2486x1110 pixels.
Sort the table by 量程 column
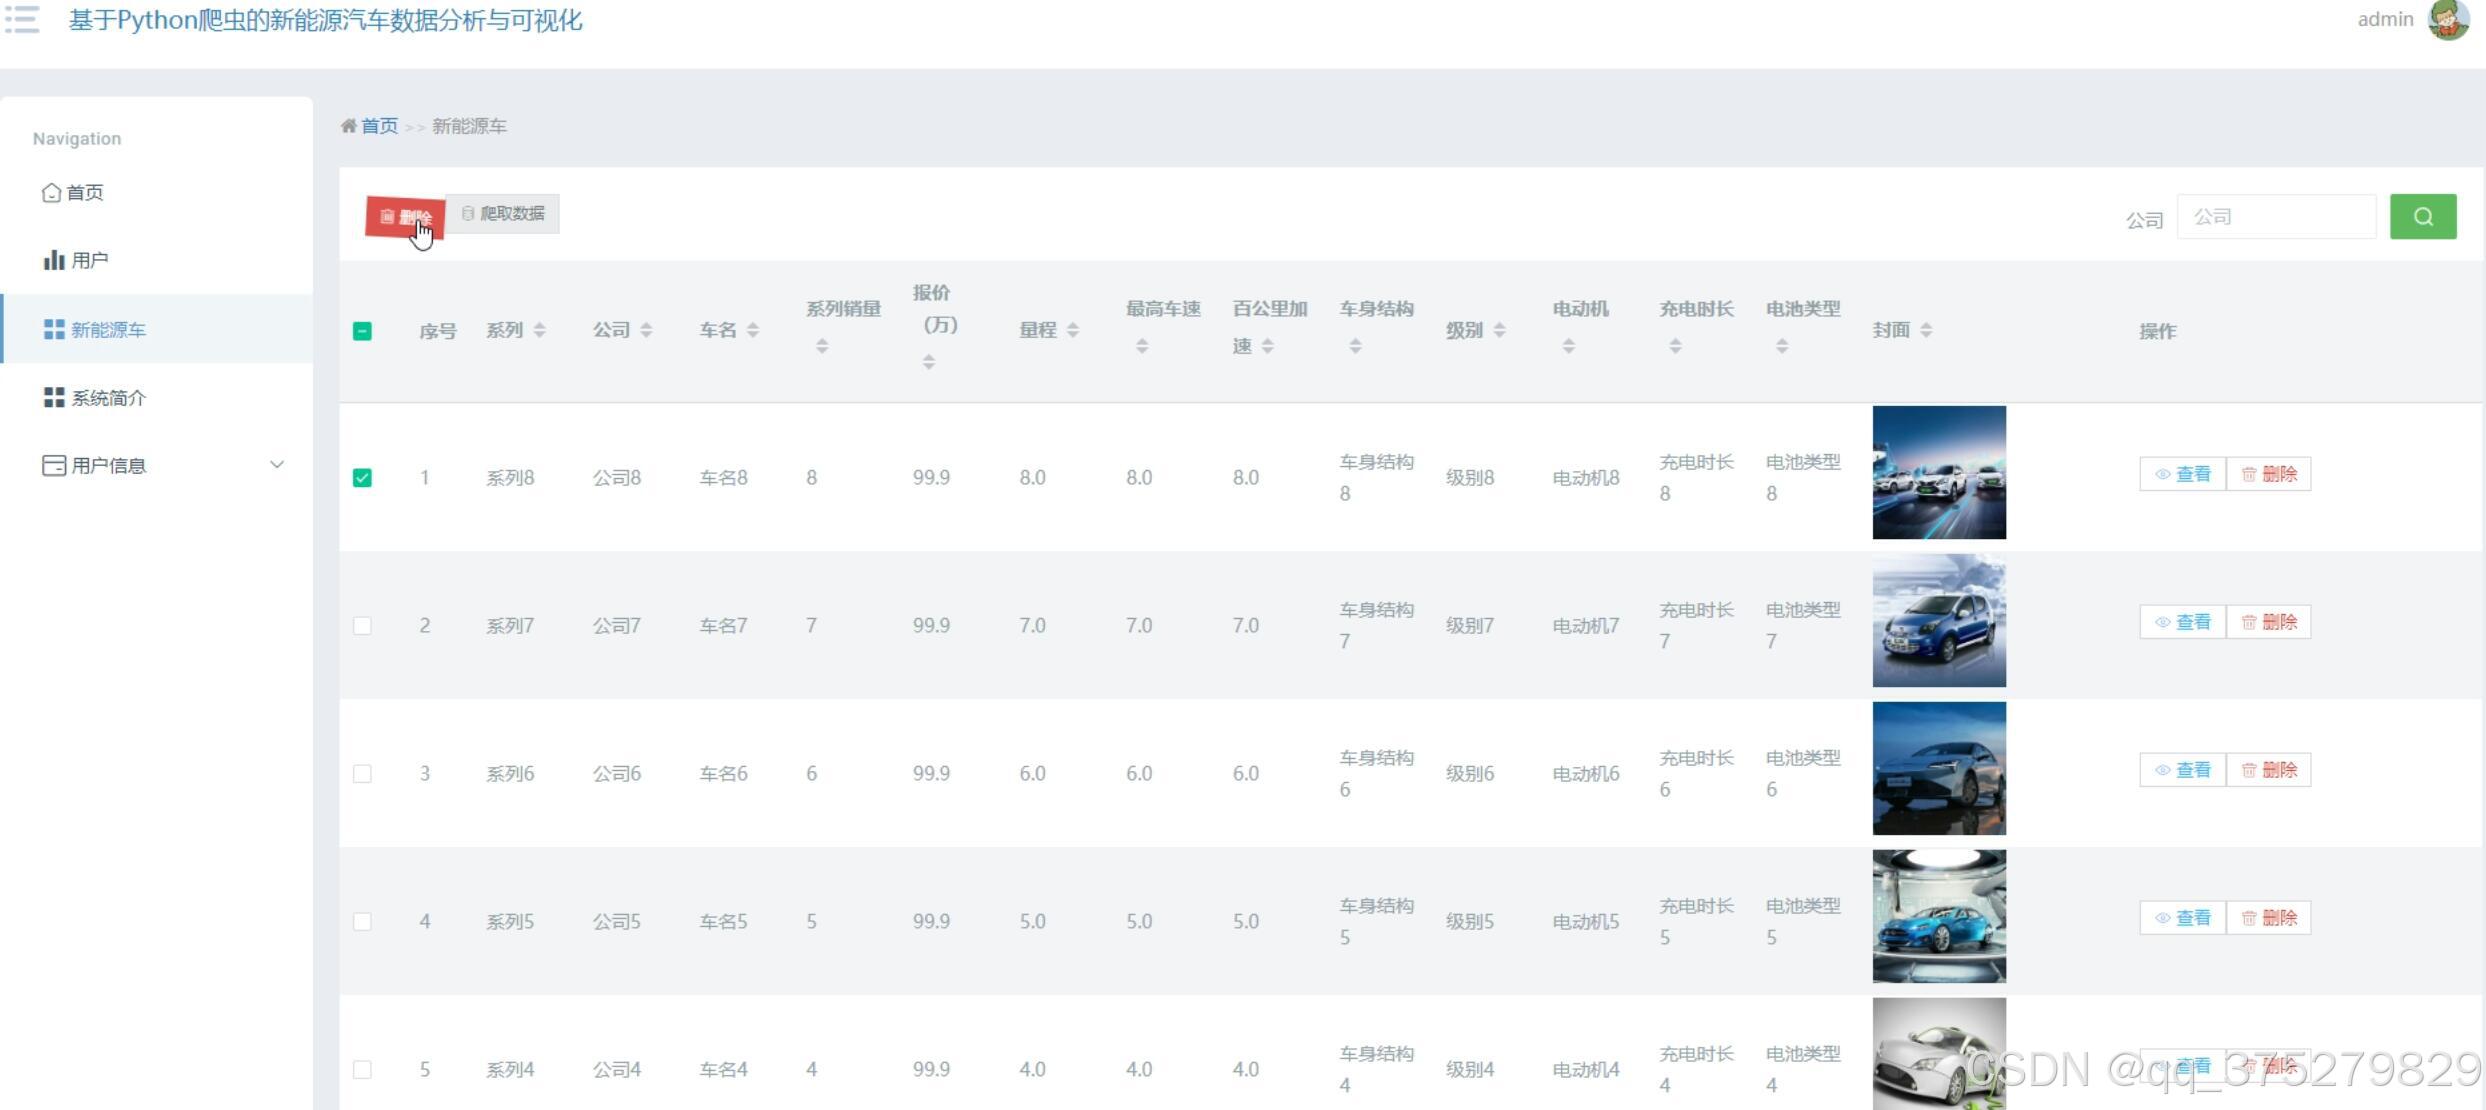1072,330
